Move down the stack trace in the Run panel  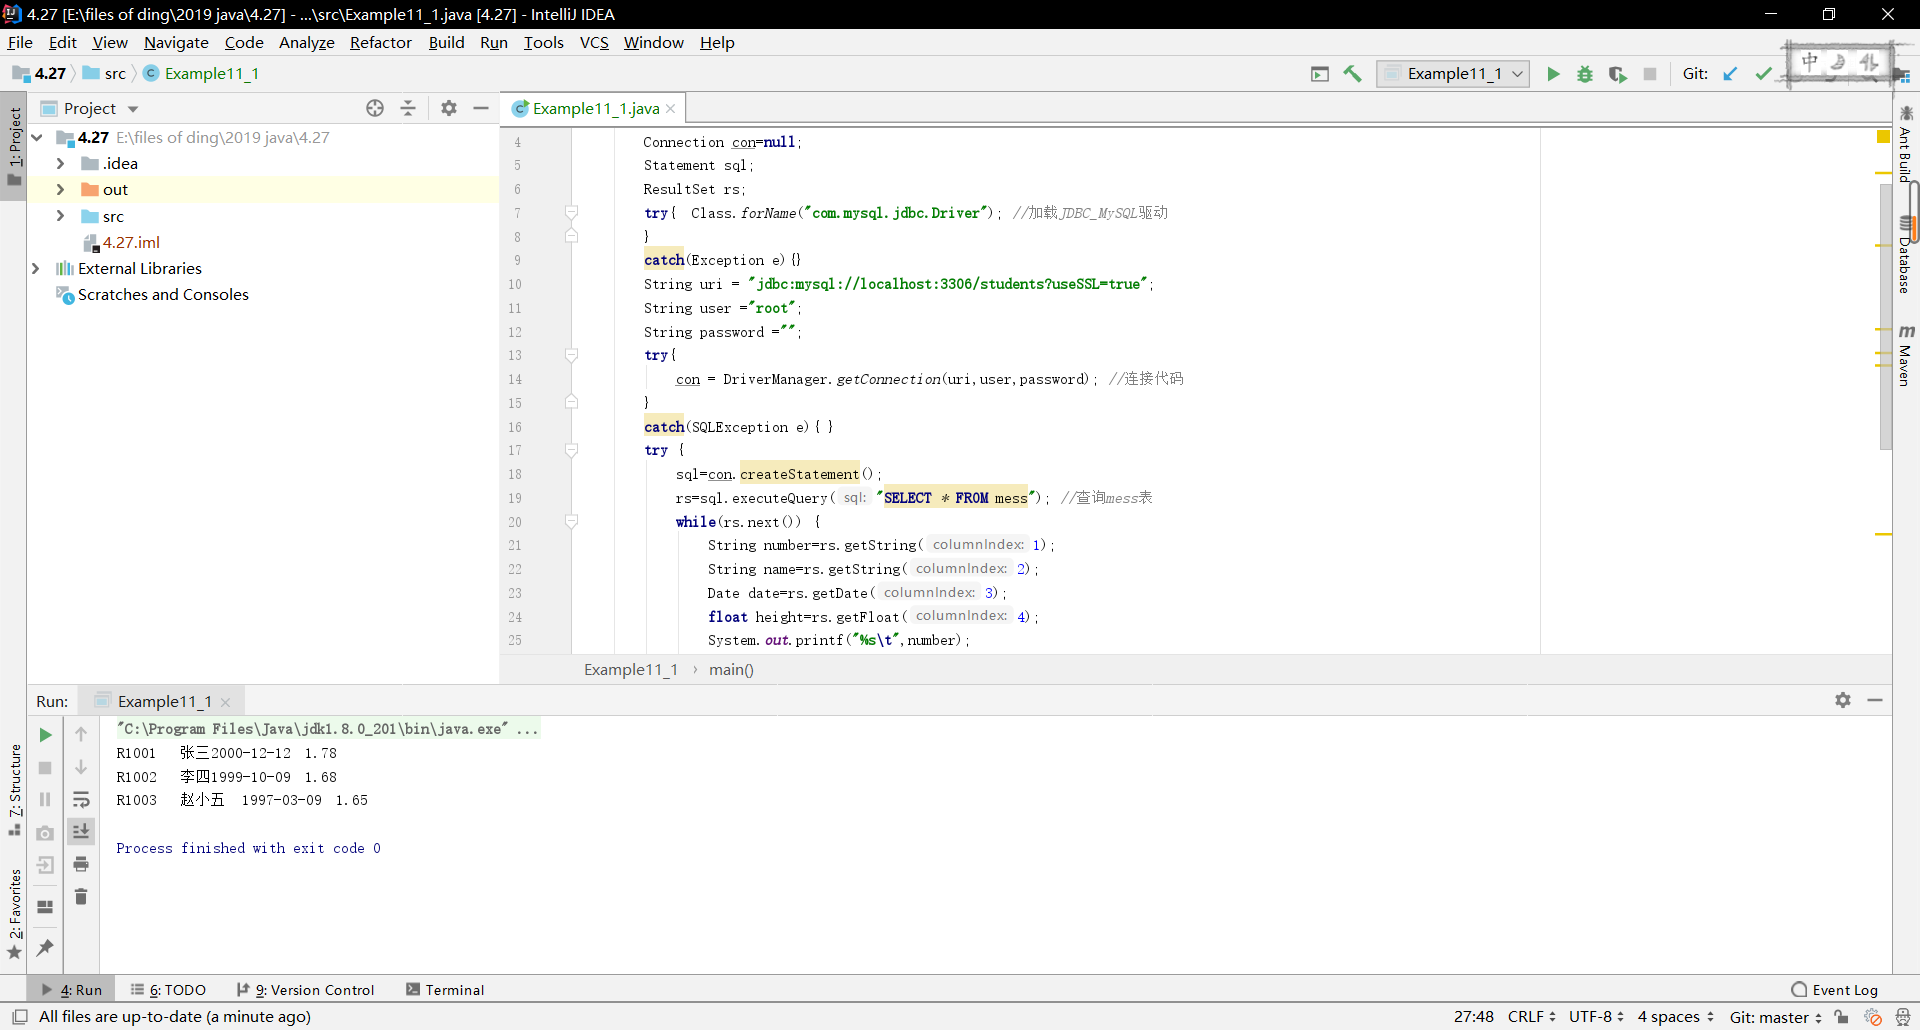point(81,768)
